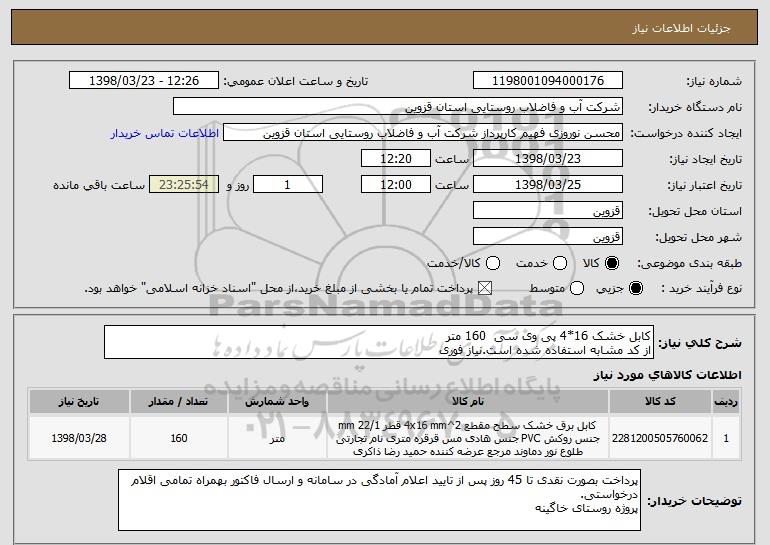Click the unit cell متر

coord(277,438)
